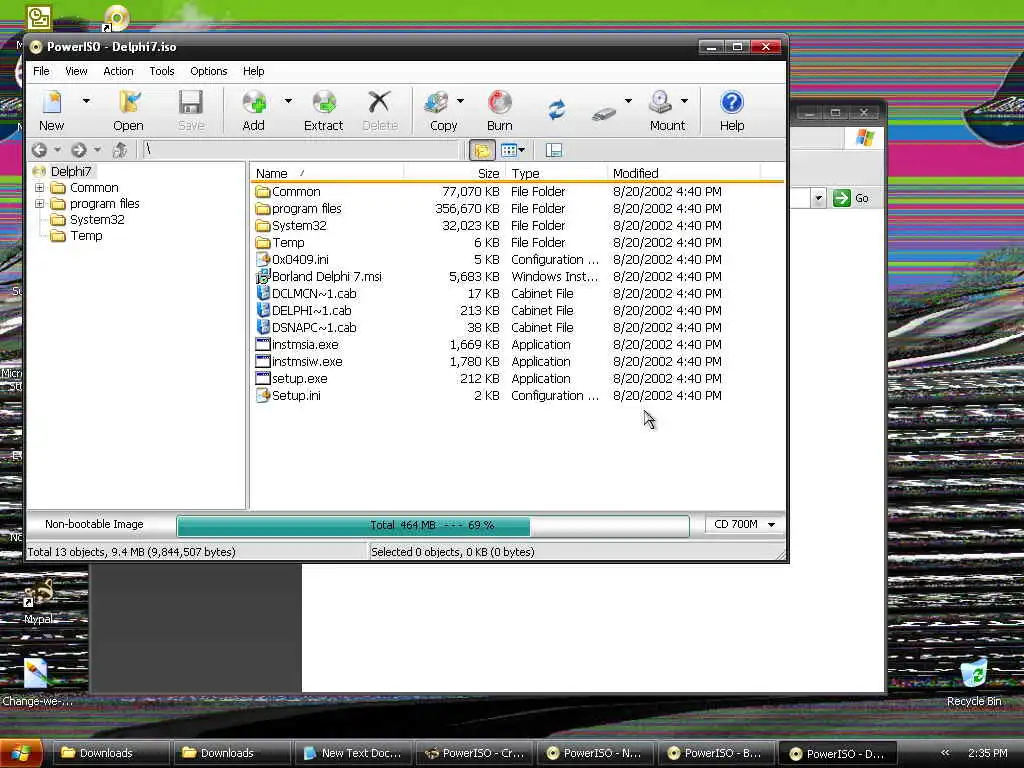Screen dimensions: 1024x768
Task: Select System32 in the folder tree
Action: click(x=97, y=219)
